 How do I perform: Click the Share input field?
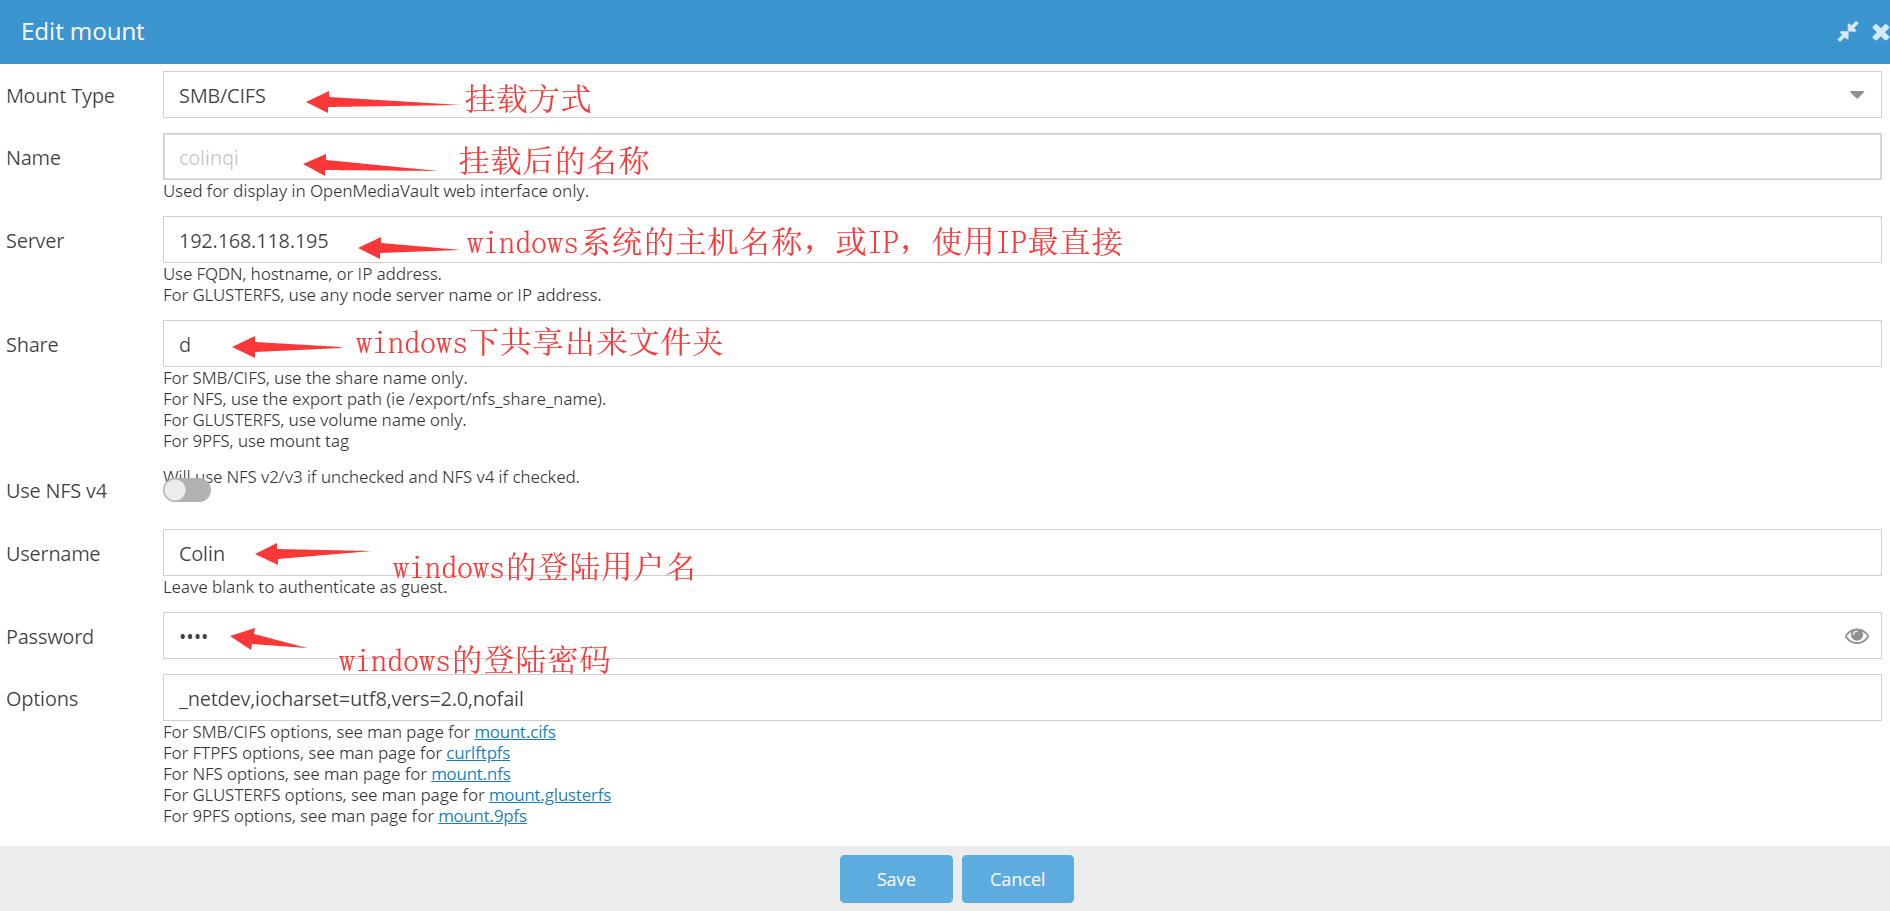(1022, 344)
